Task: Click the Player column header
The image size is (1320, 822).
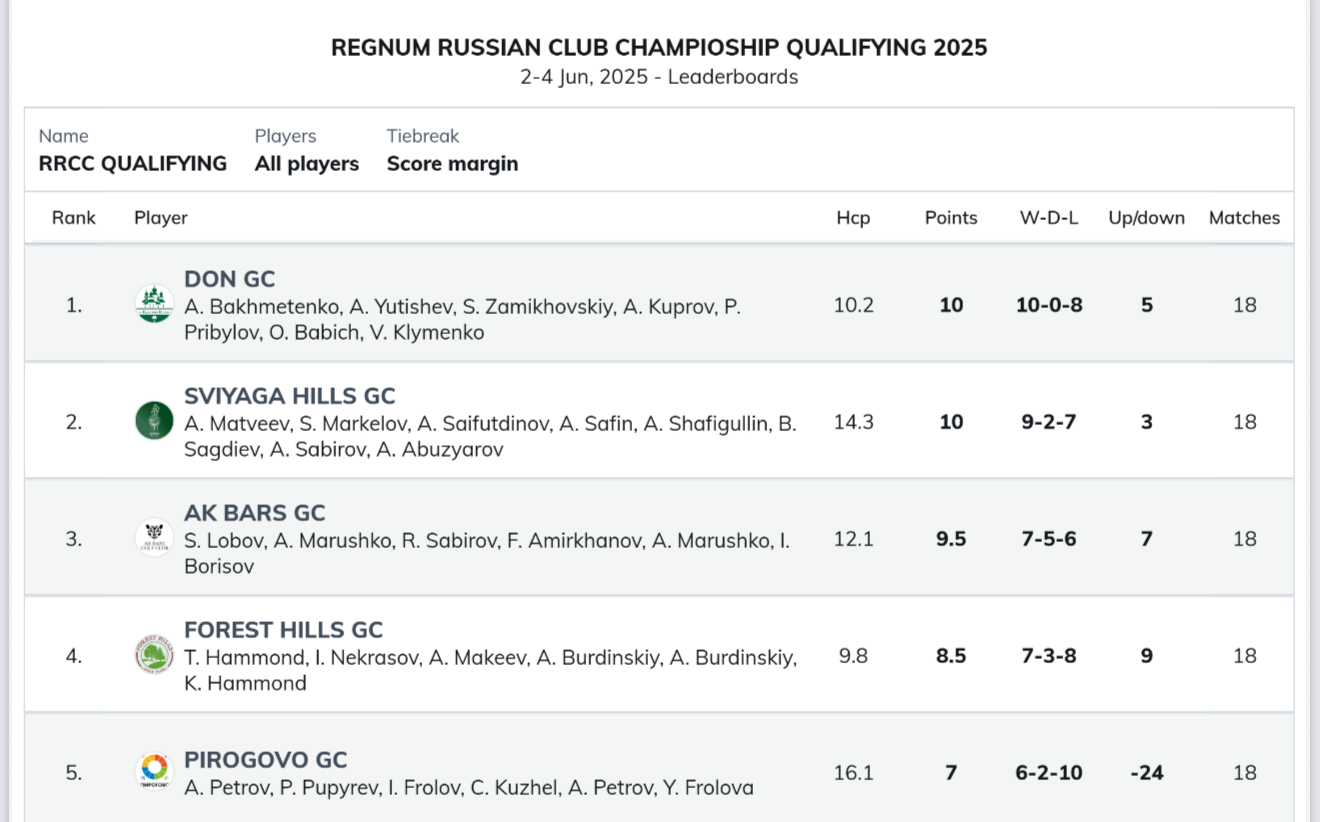Action: pyautogui.click(x=161, y=218)
